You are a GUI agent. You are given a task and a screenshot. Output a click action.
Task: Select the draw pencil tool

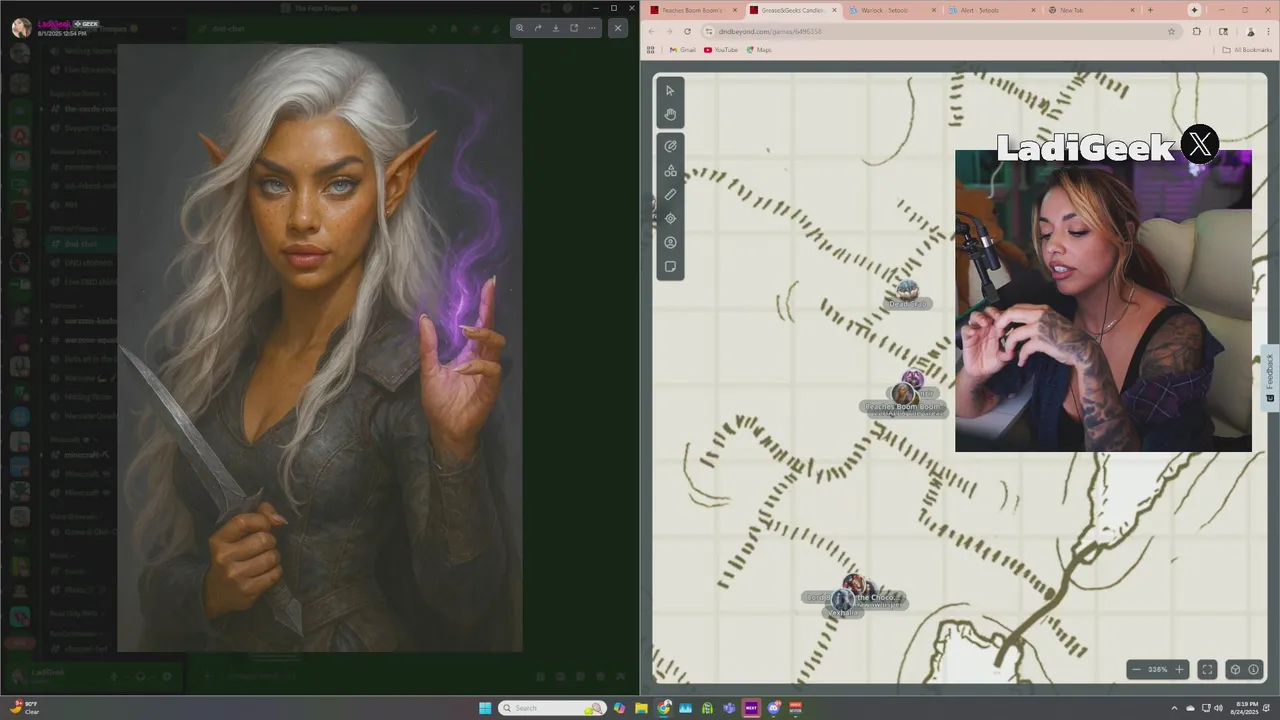(670, 146)
